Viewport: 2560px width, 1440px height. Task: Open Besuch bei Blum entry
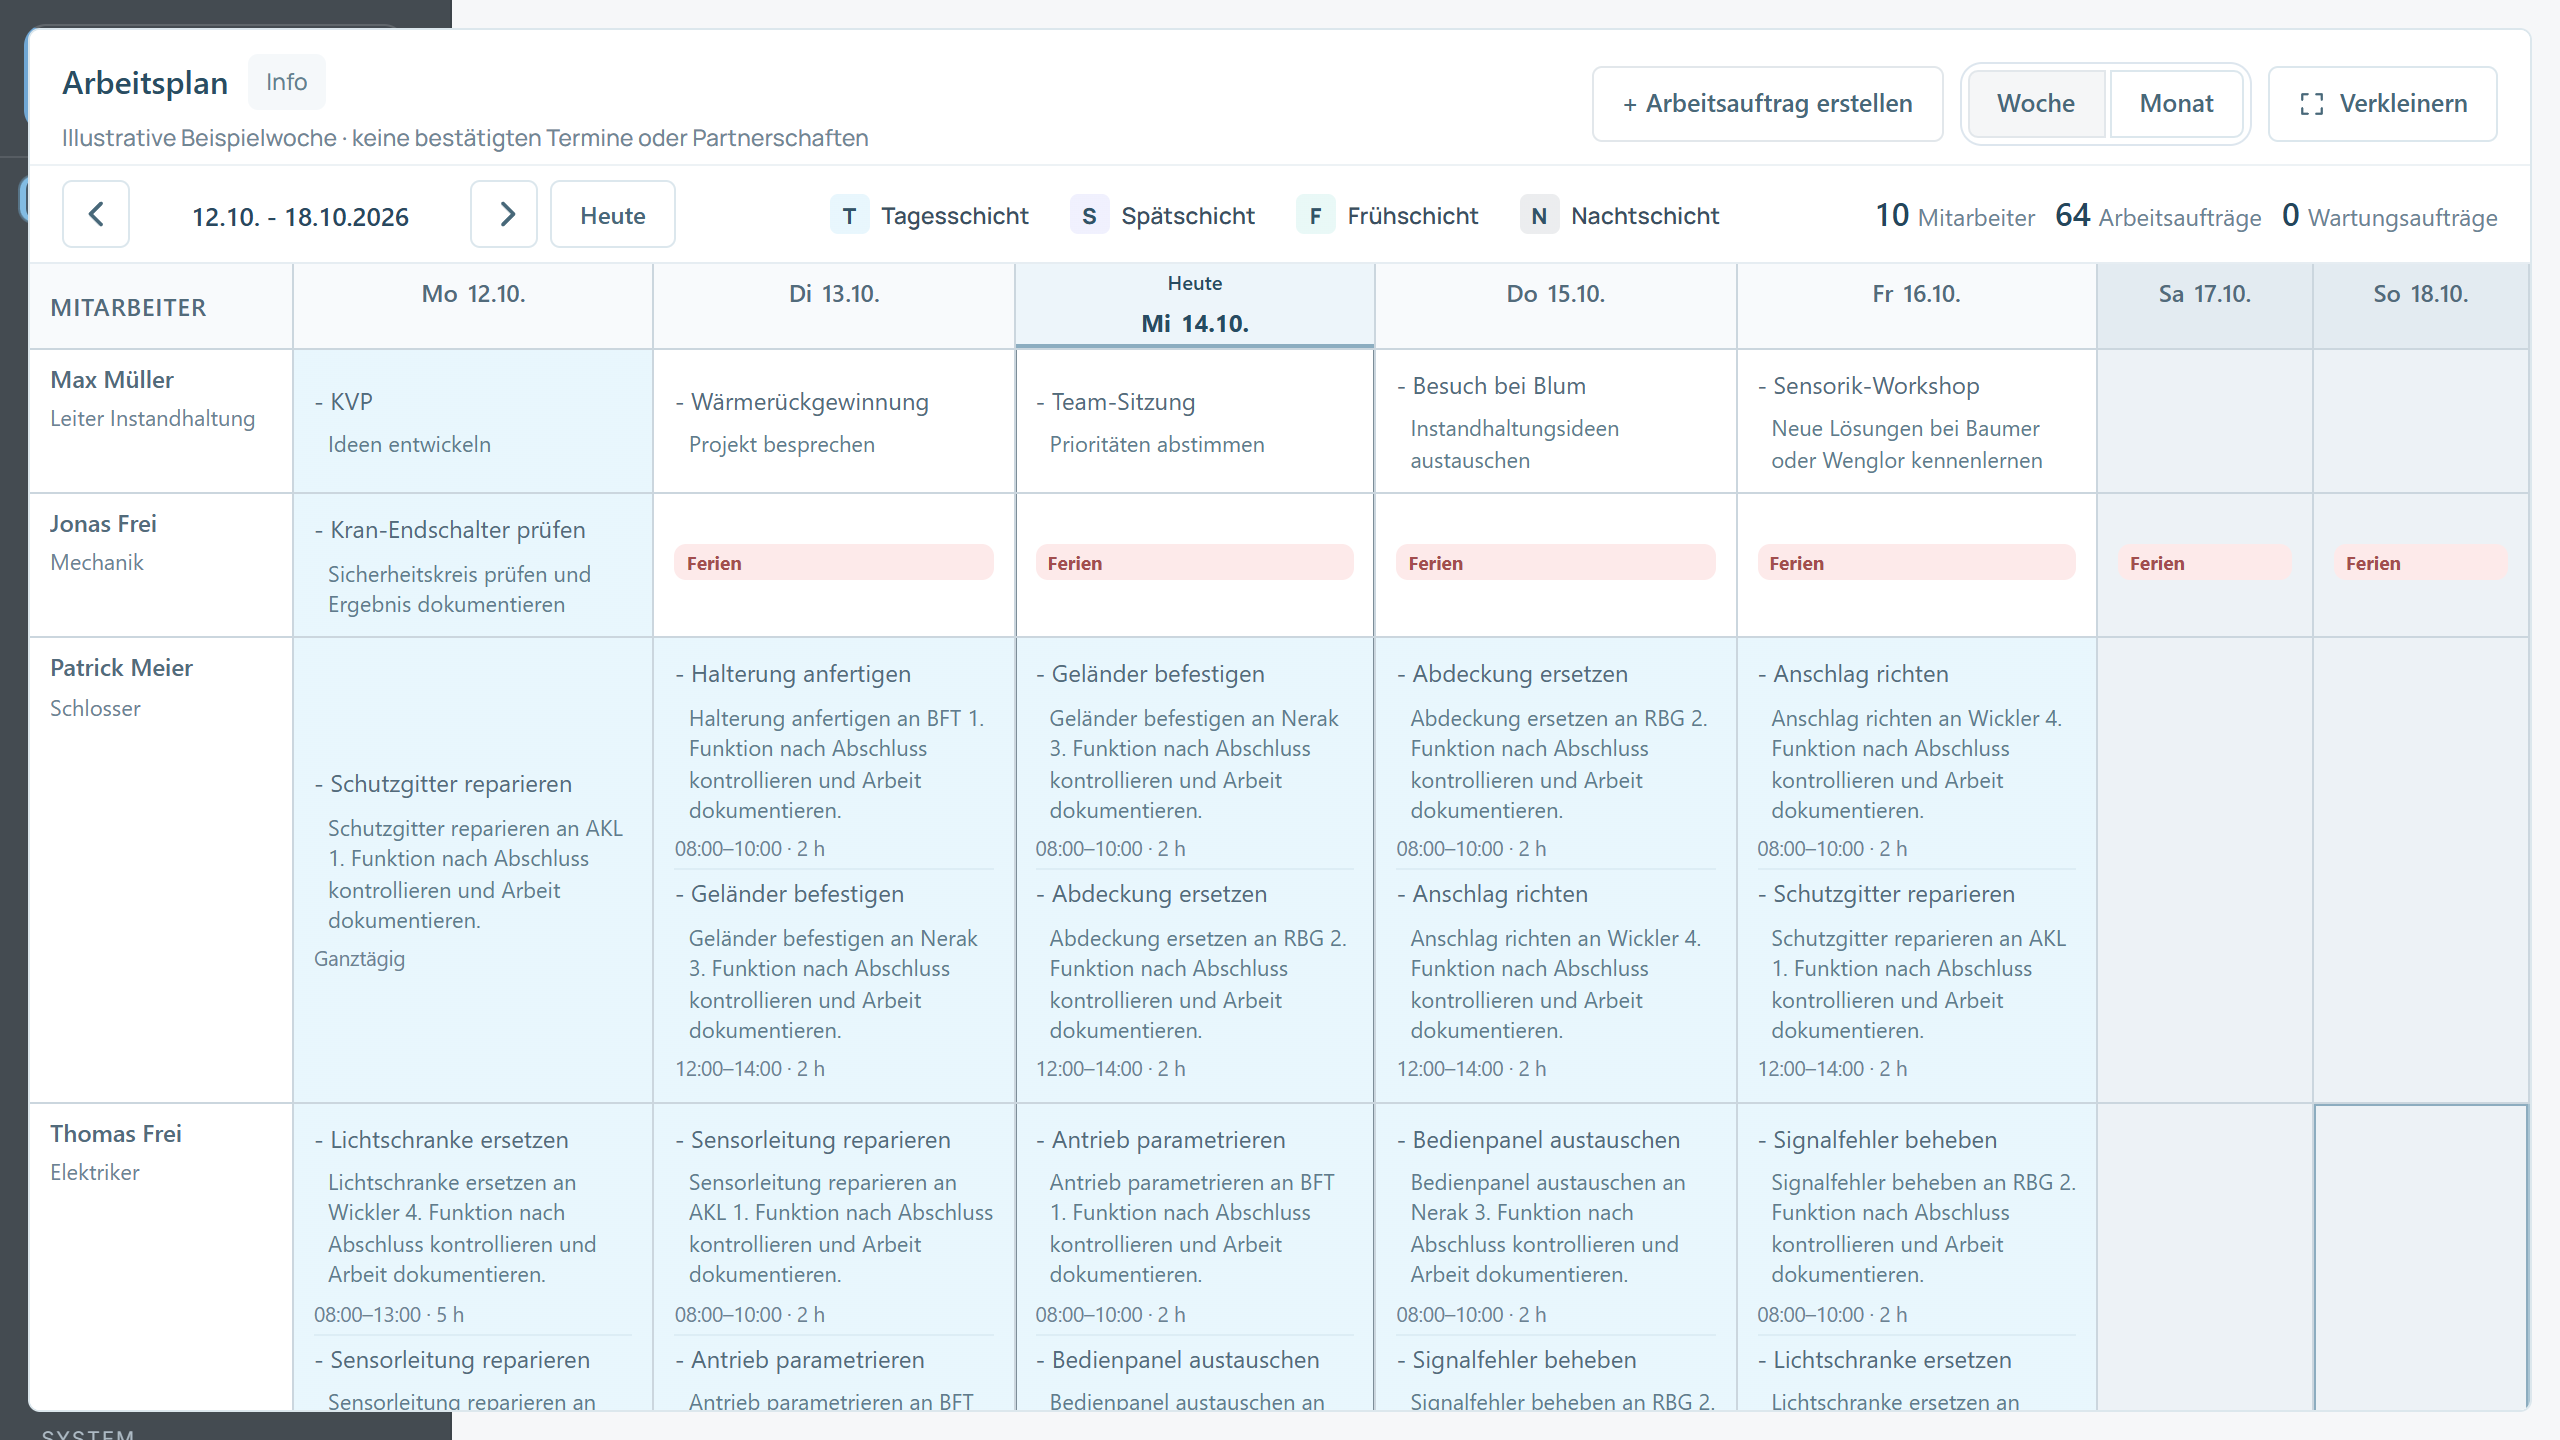[x=1556, y=422]
